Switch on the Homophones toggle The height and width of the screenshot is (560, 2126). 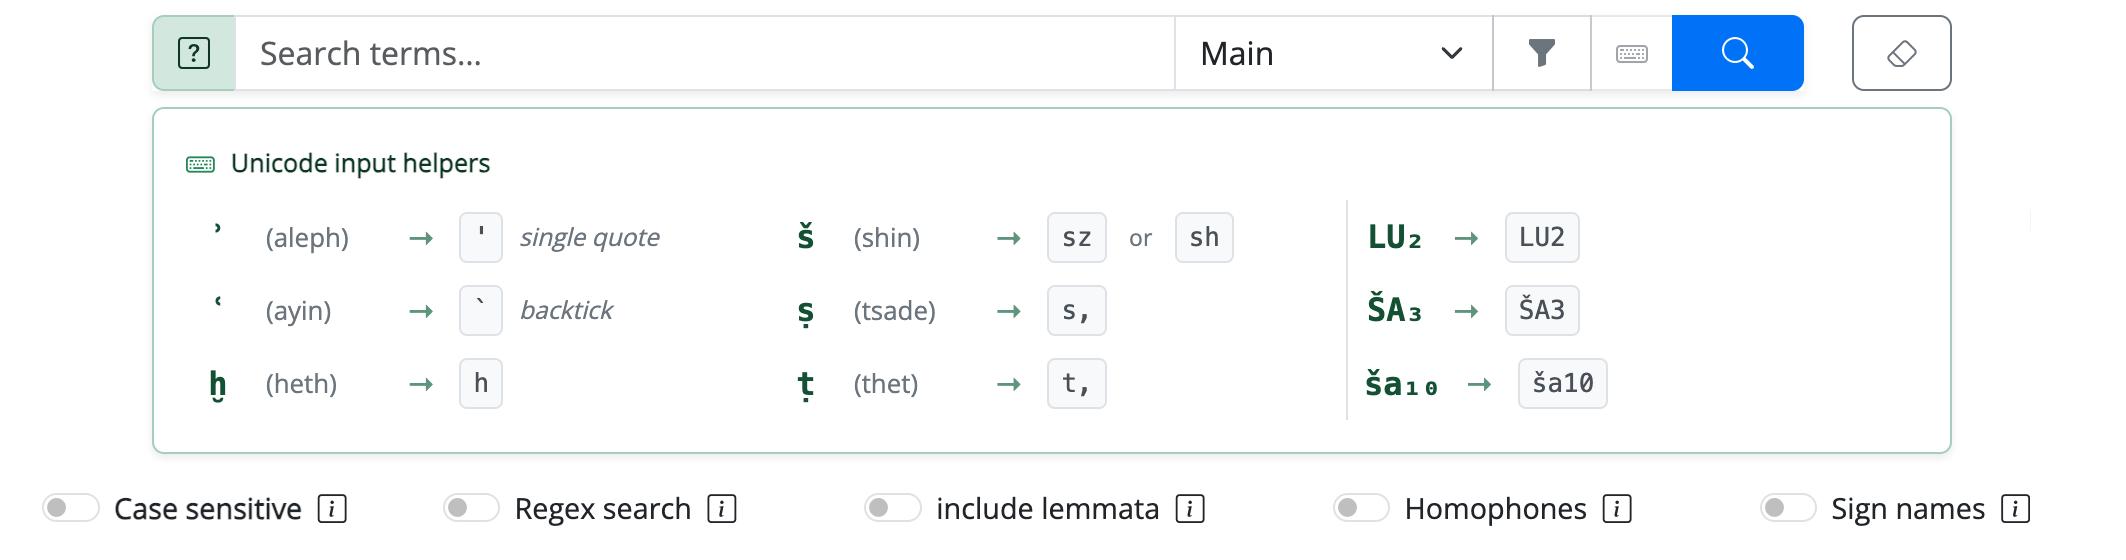coord(1362,508)
